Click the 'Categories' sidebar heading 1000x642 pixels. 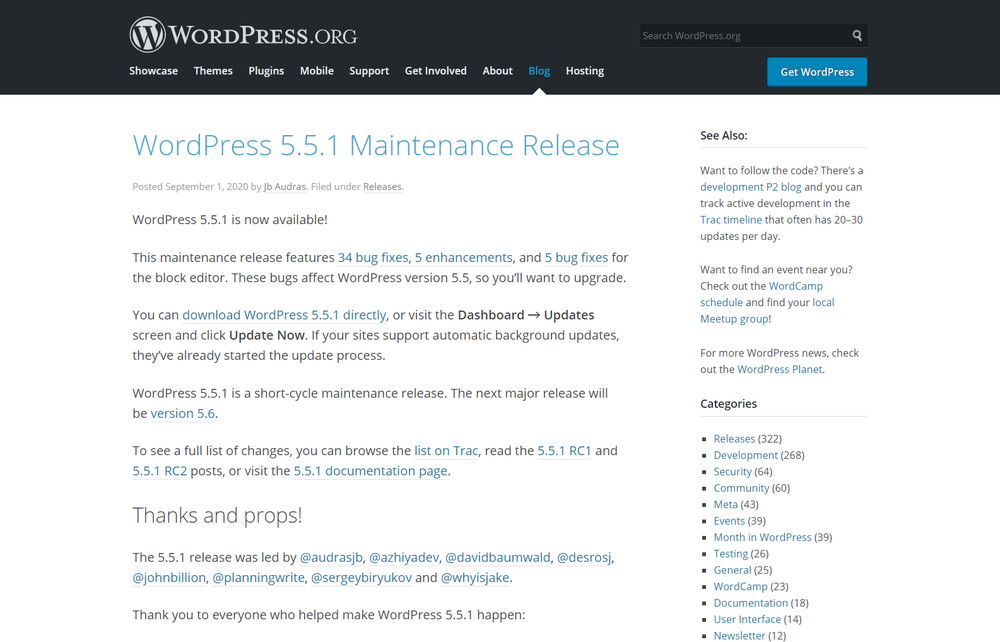728,404
